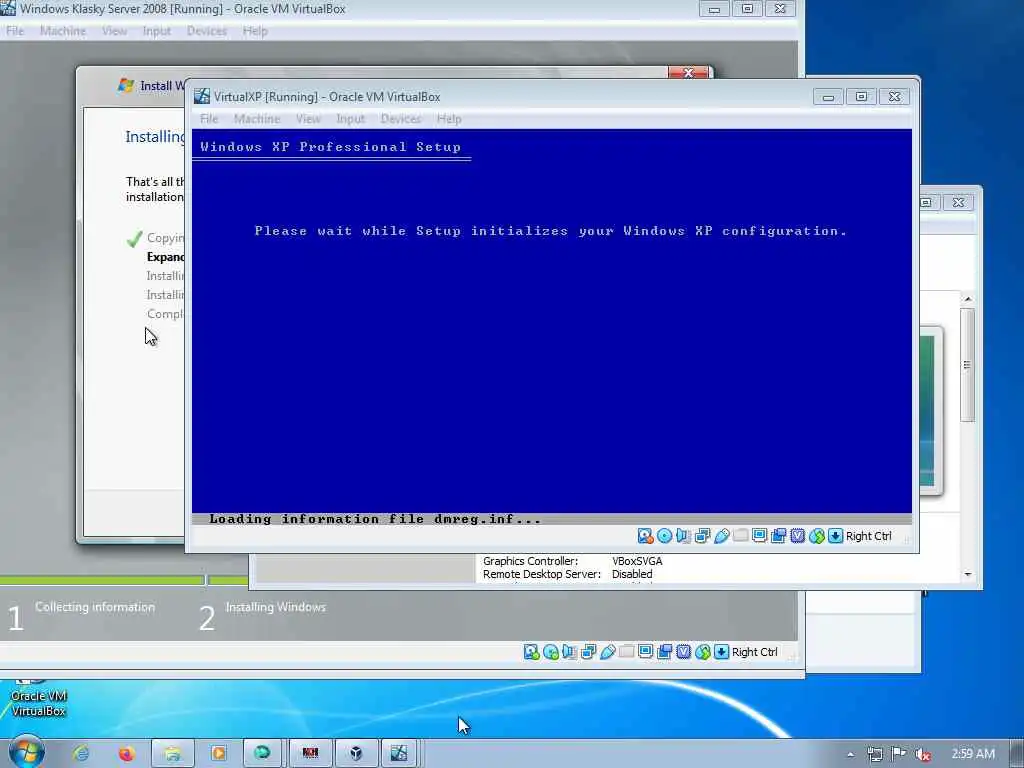The height and width of the screenshot is (768, 1024).
Task: Open File menu in Klasky Server window
Action: [x=15, y=31]
